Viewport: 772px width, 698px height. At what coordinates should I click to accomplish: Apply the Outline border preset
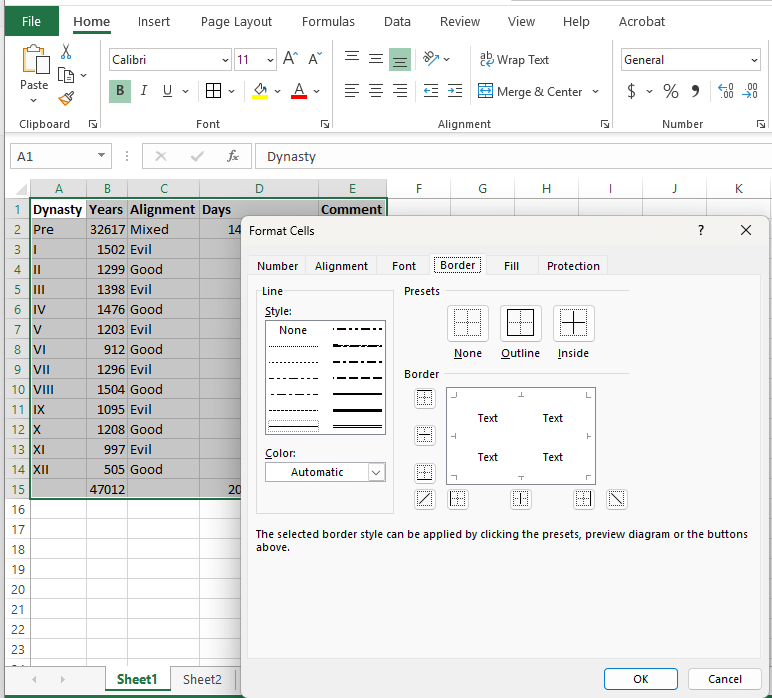point(520,324)
